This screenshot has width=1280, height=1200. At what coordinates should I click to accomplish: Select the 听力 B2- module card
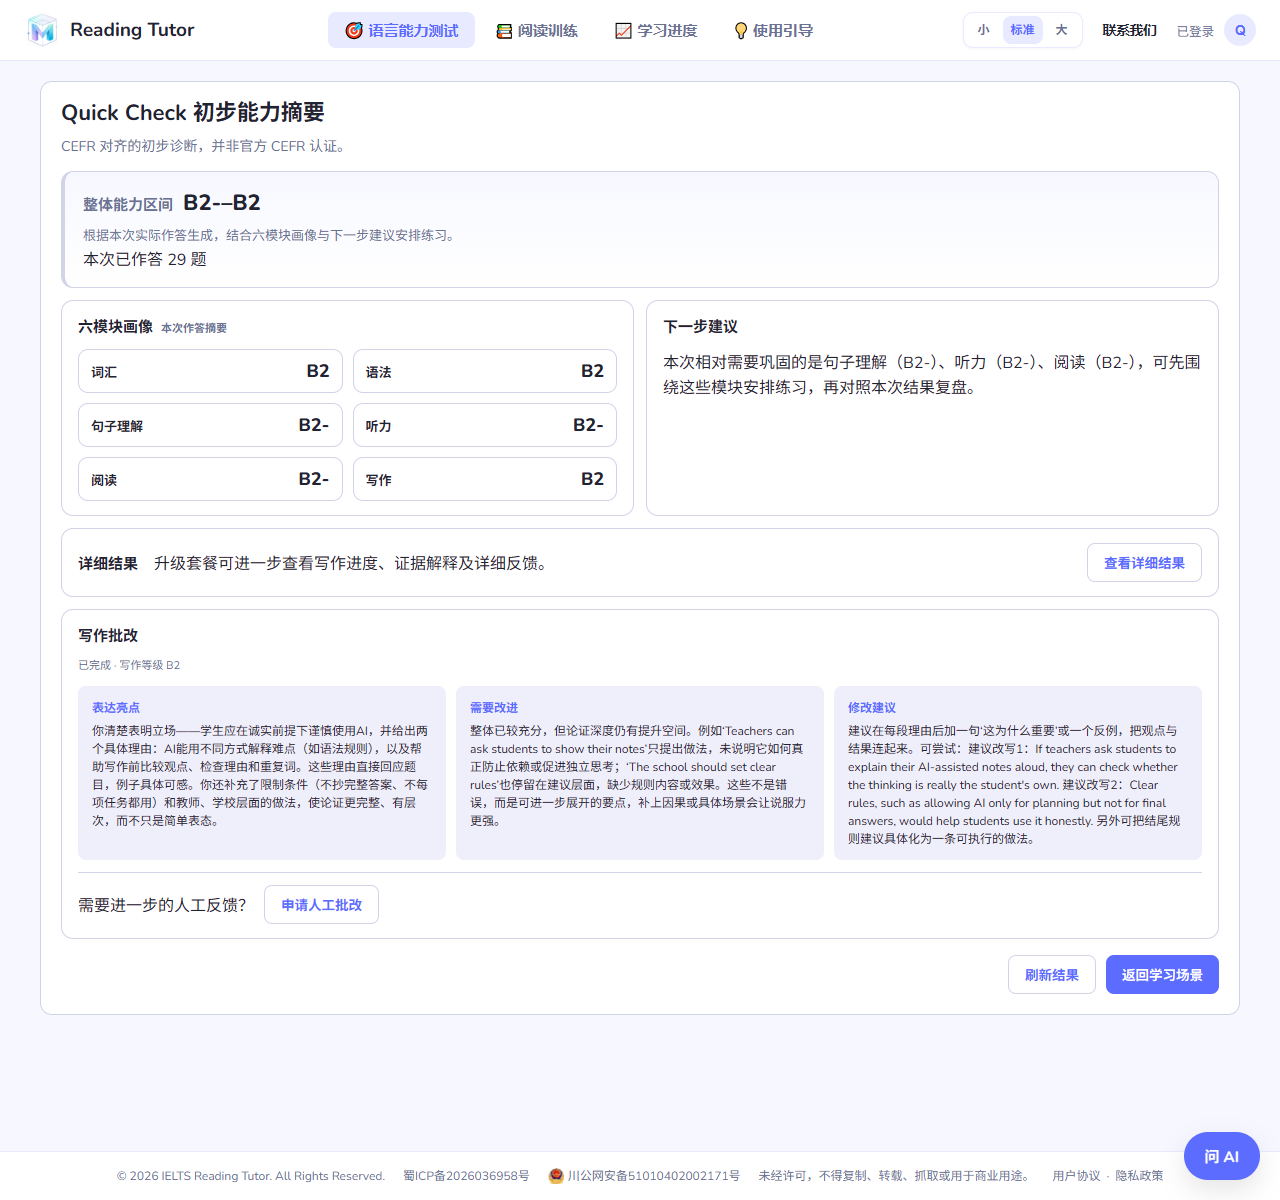pos(485,425)
